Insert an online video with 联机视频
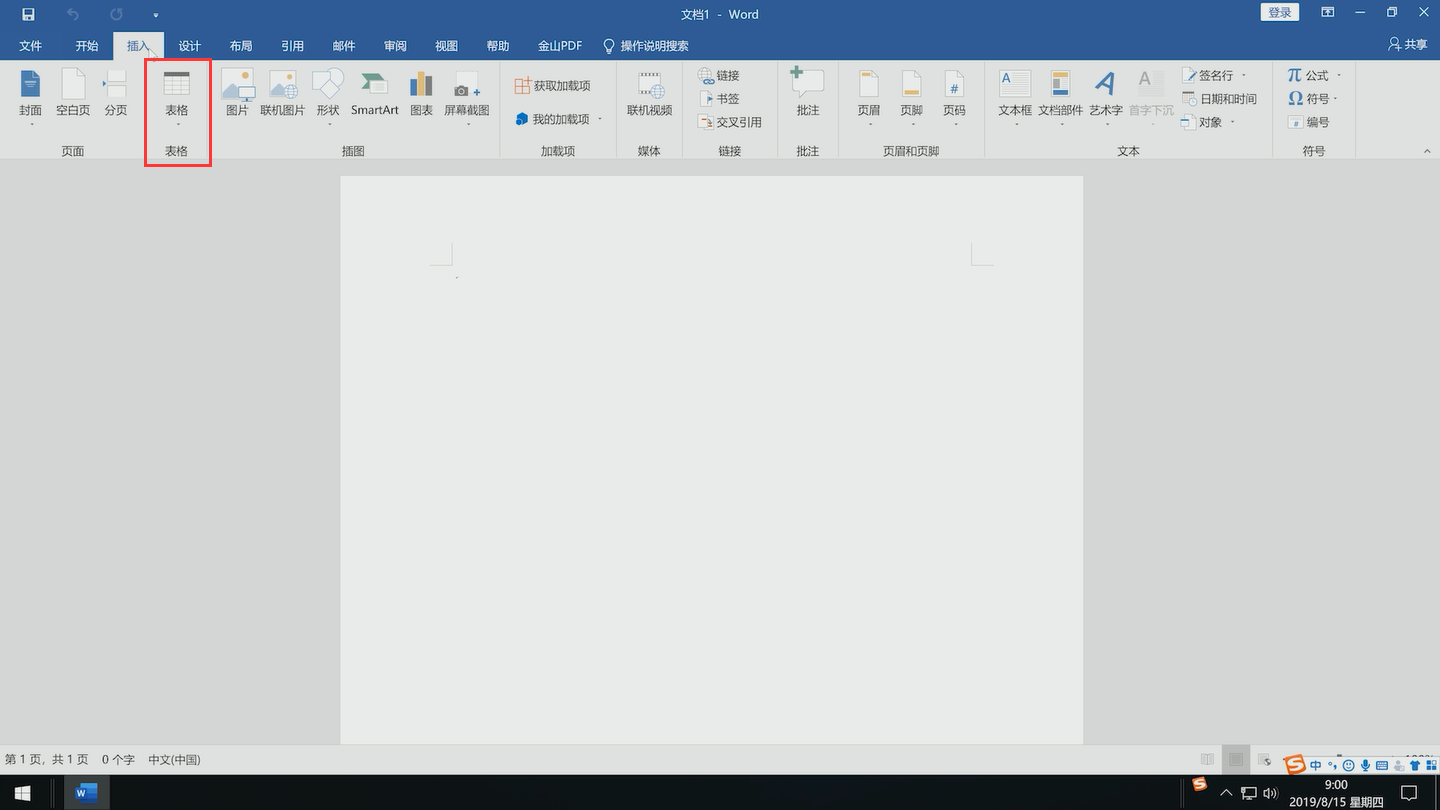 [650, 93]
